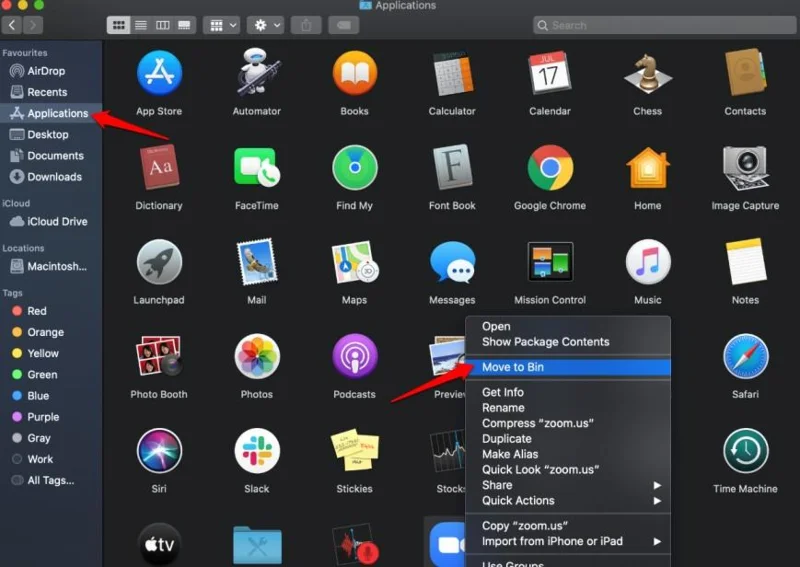The width and height of the screenshot is (800, 567).
Task: Click the Books app icon
Action: pyautogui.click(x=355, y=73)
